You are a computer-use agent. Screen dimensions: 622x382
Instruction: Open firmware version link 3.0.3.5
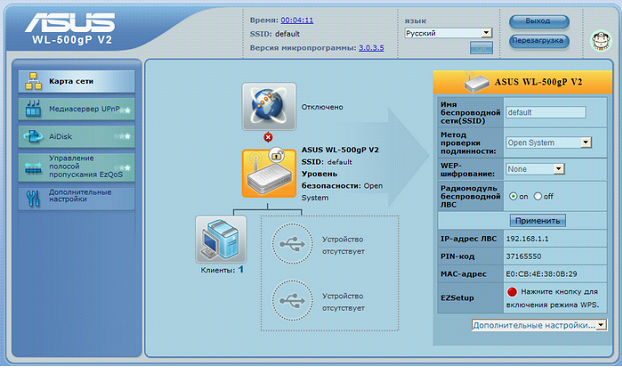(371, 48)
